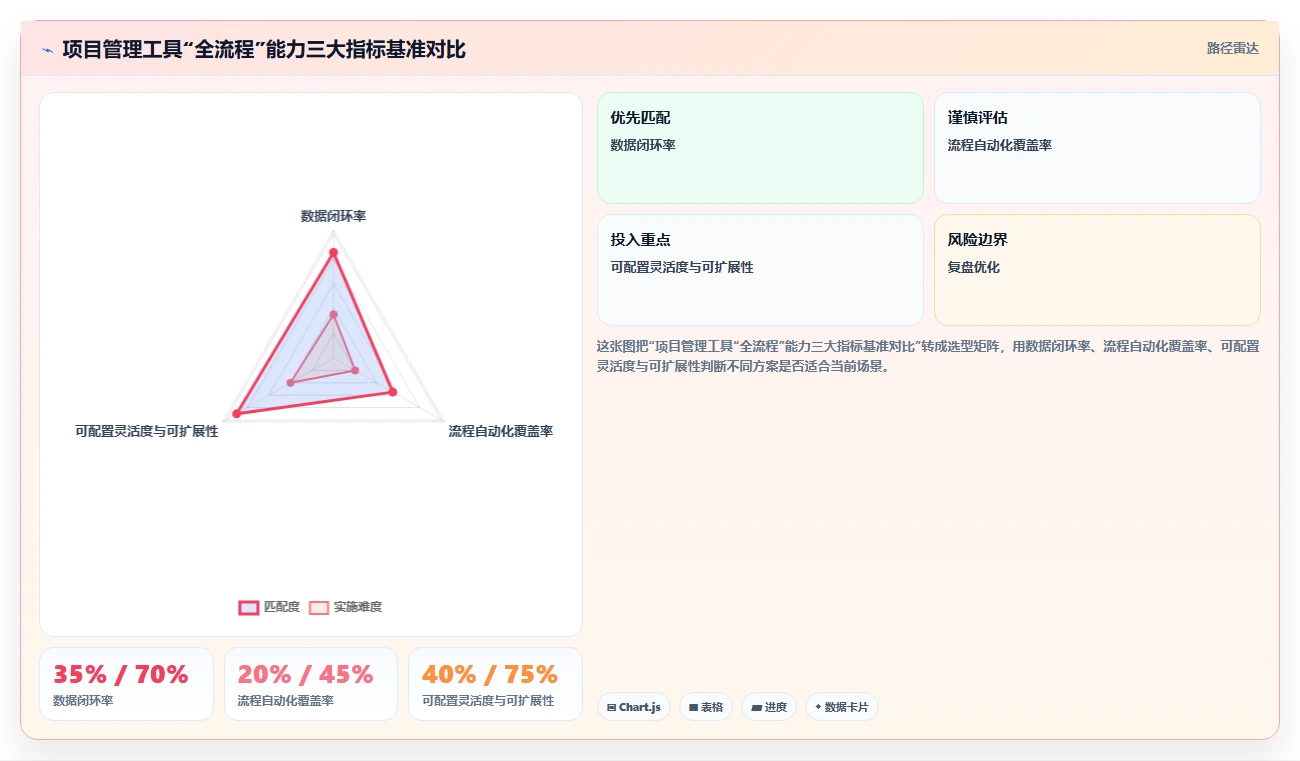Click the lightning icon beside the title

click(48, 50)
